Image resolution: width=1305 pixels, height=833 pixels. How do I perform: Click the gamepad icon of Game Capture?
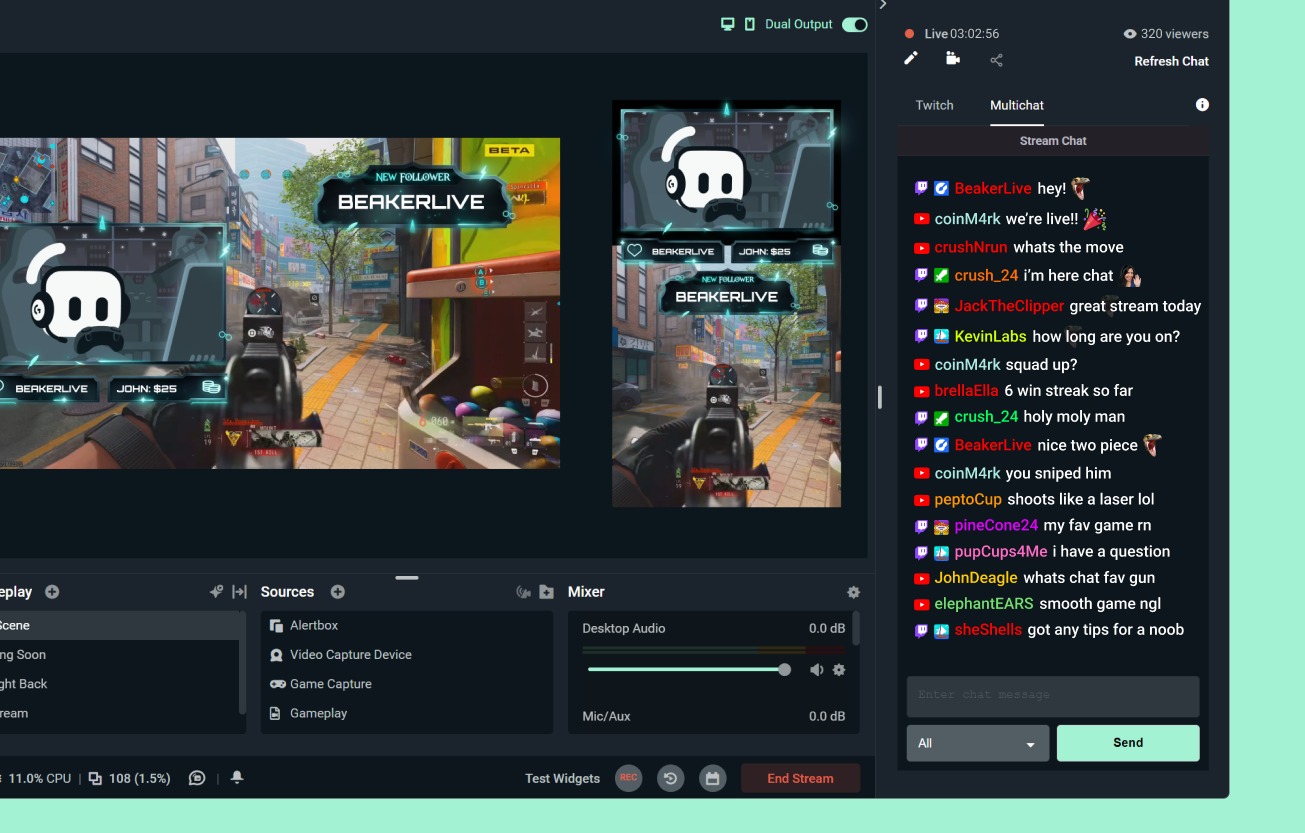(x=277, y=684)
